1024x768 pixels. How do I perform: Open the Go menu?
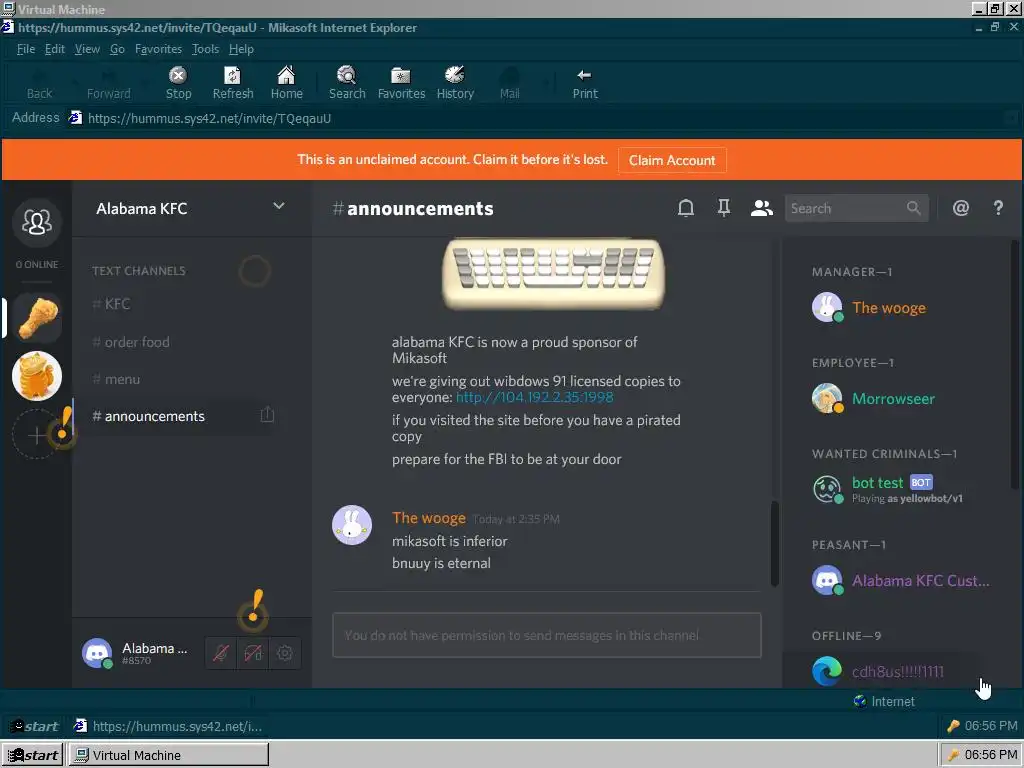(117, 49)
